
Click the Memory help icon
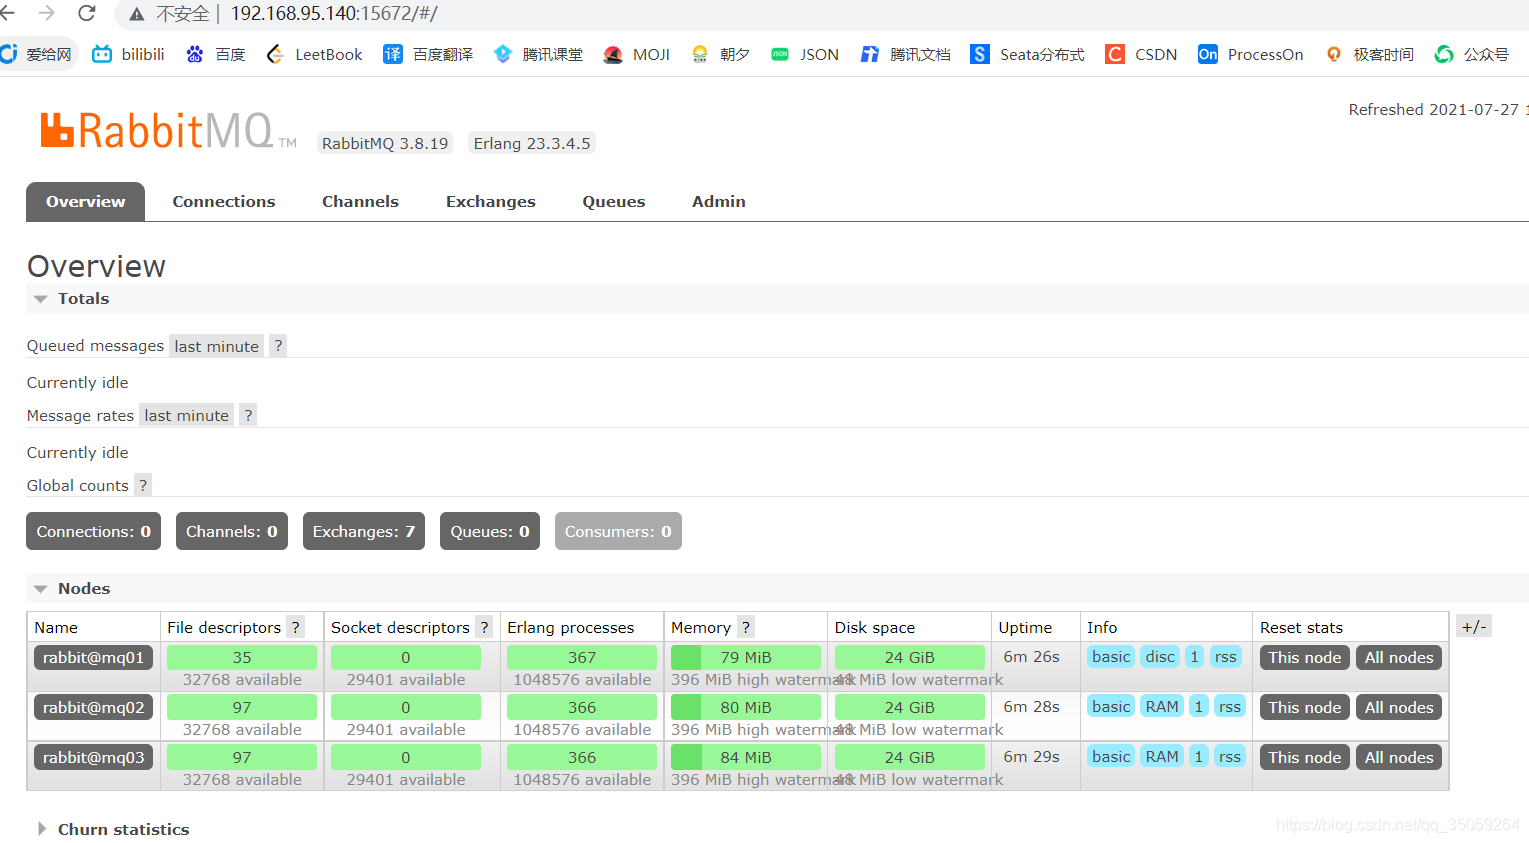745,627
